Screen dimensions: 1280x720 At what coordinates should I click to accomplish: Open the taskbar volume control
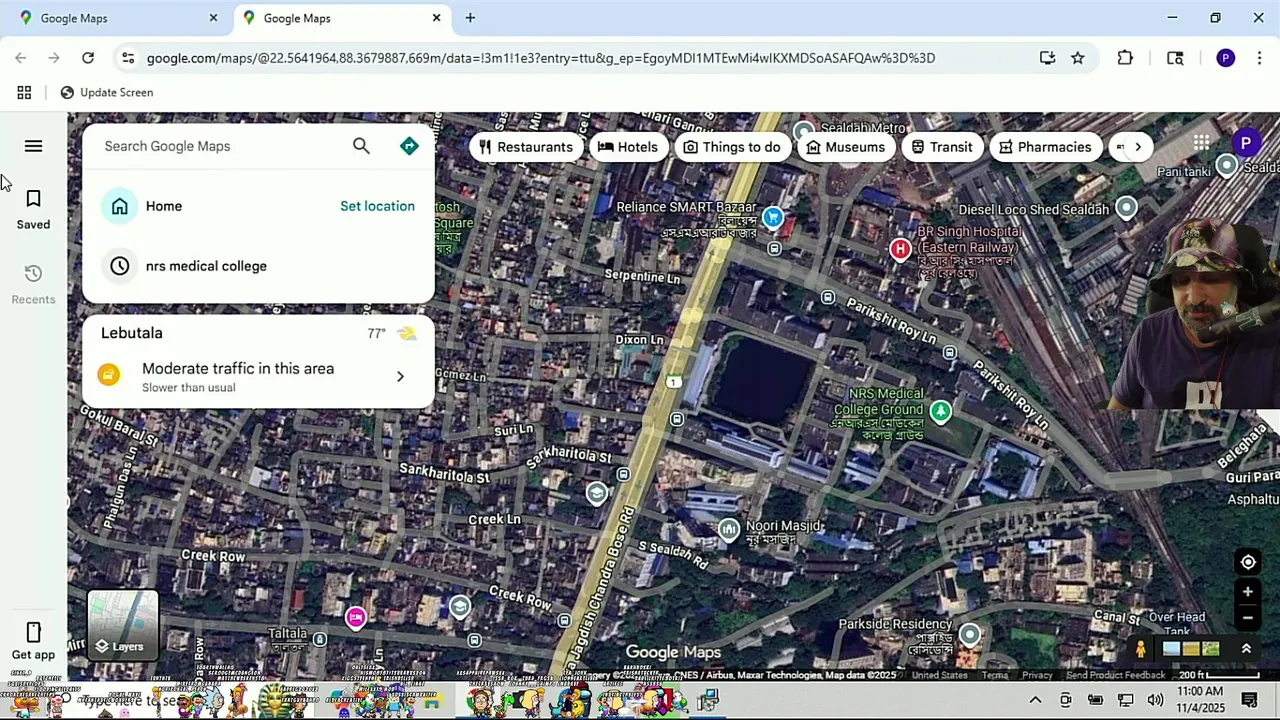pyautogui.click(x=1155, y=700)
